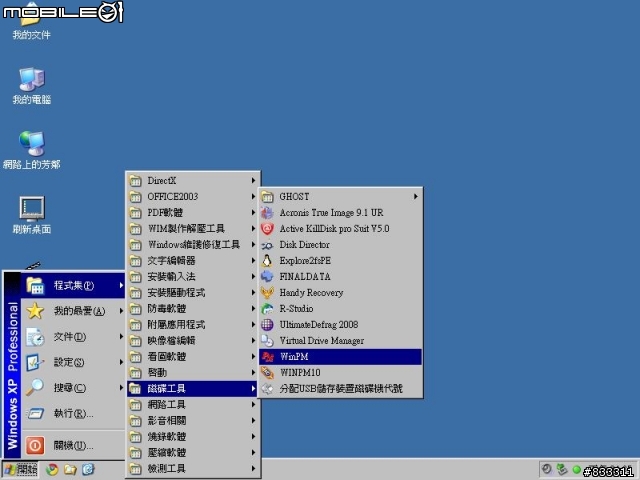
Task: Open the 燒錄軟體 submenu
Action: click(193, 436)
